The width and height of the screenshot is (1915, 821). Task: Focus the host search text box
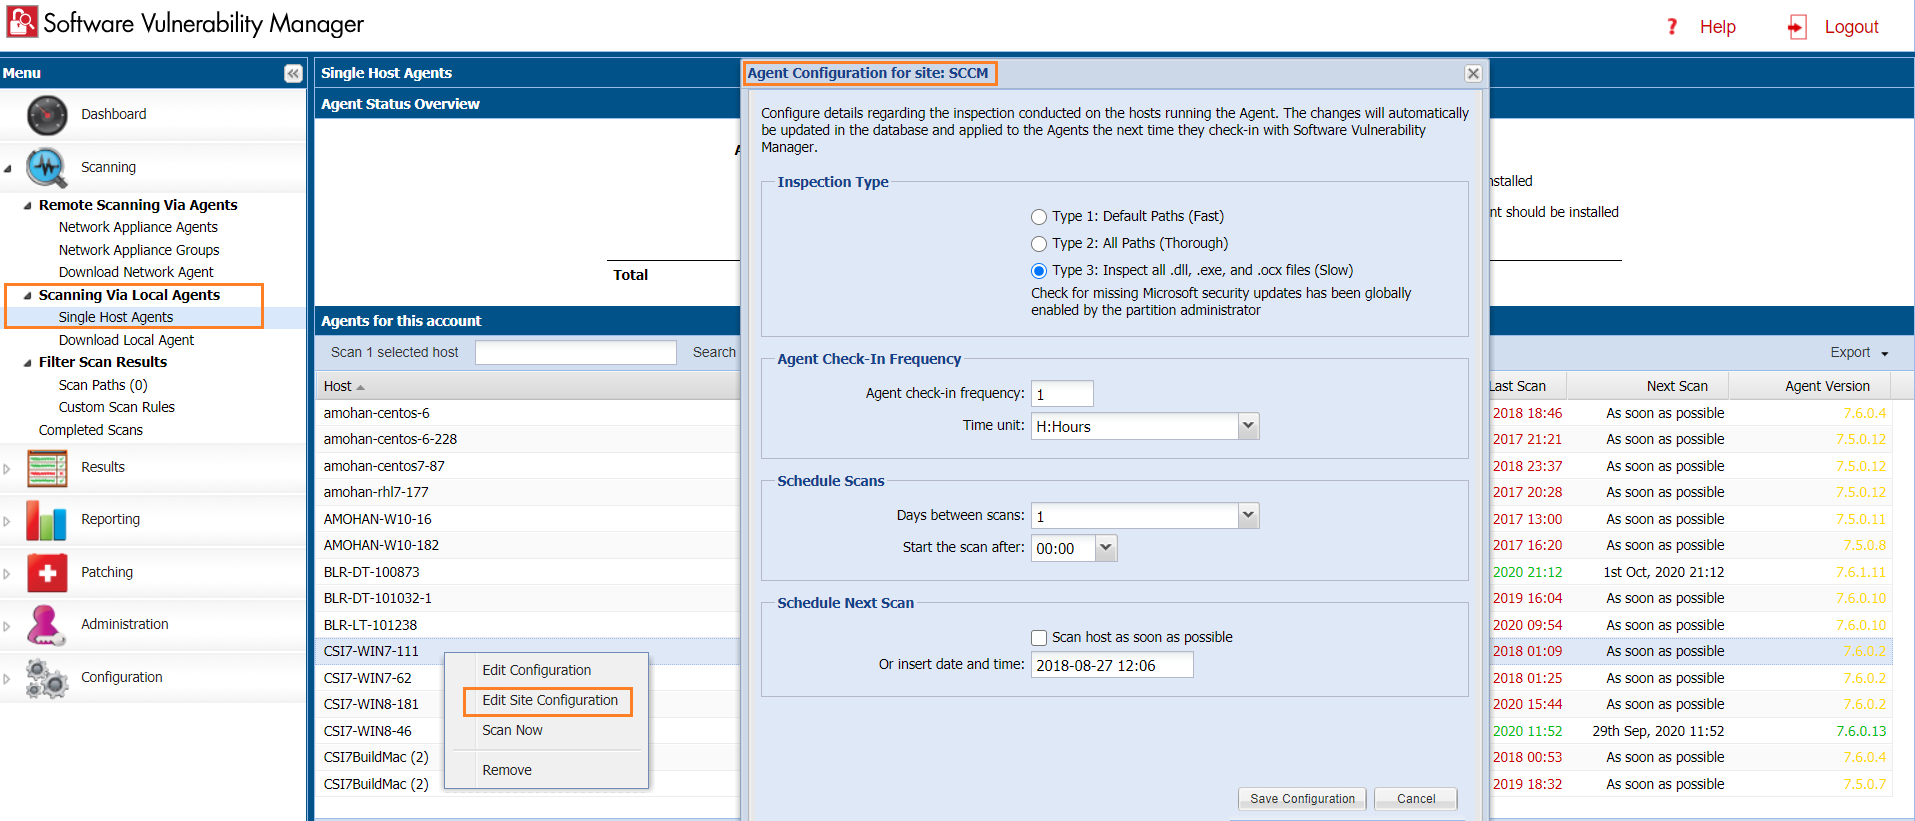coord(576,353)
